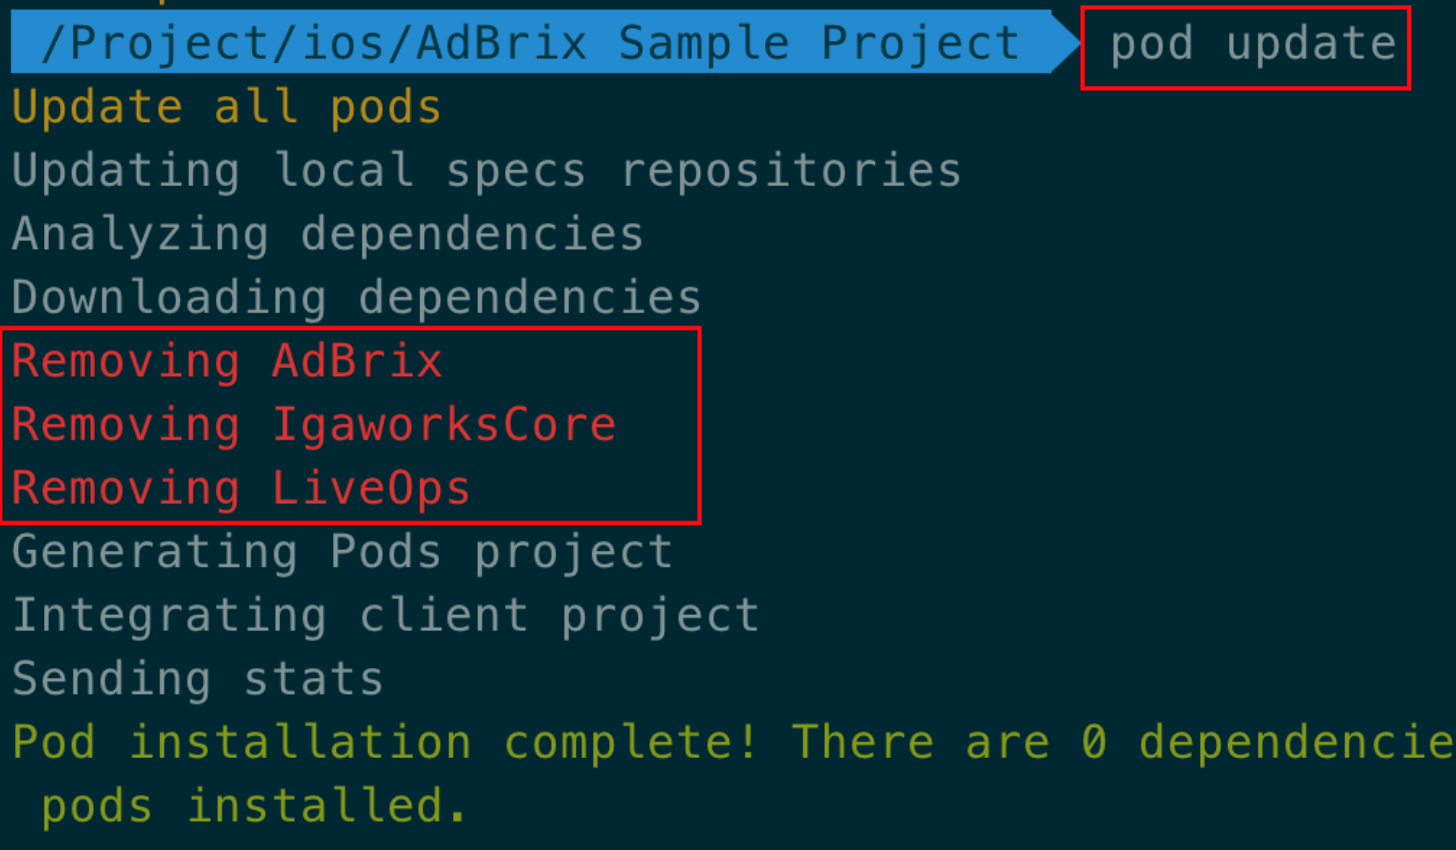Click the word 'IgaworksCore'
Image resolution: width=1456 pixels, height=850 pixels.
444,426
